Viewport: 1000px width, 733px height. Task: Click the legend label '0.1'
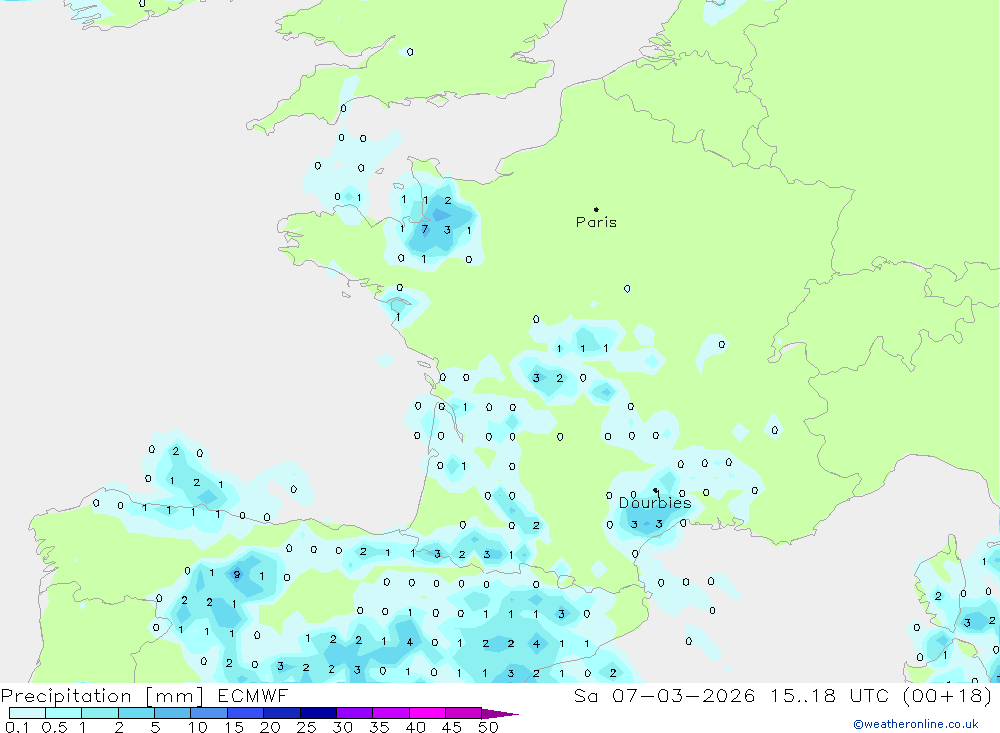17,727
